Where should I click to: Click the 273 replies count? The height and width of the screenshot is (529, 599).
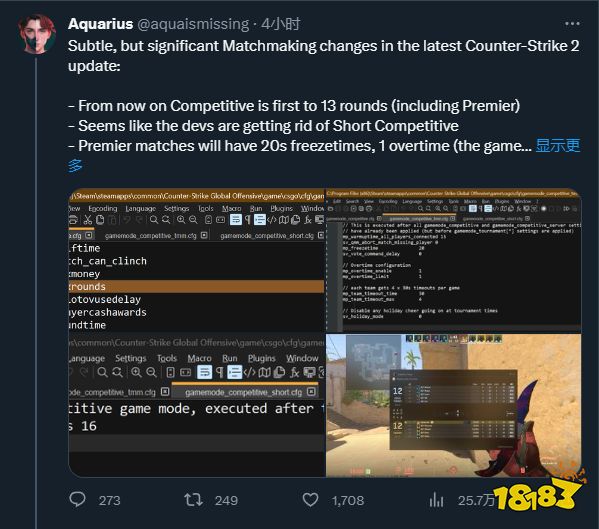click(109, 500)
